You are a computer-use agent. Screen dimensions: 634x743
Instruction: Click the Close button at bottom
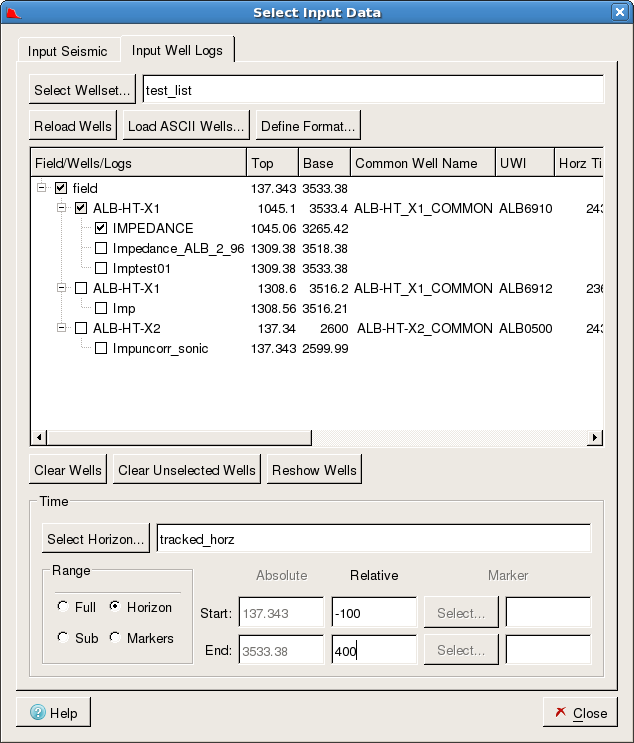click(580, 712)
